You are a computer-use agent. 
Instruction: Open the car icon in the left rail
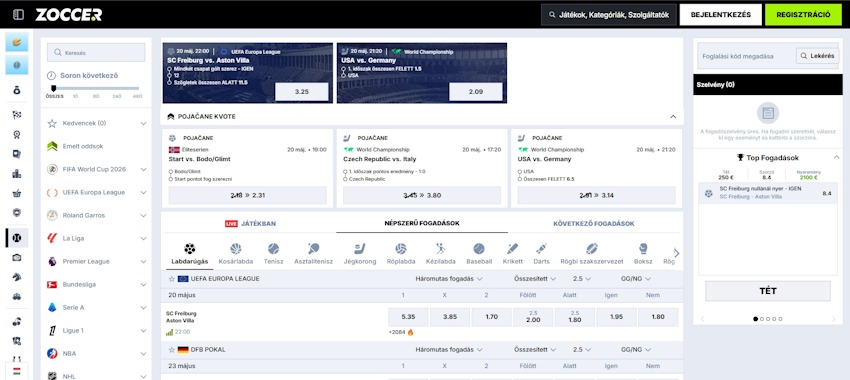coord(17,297)
